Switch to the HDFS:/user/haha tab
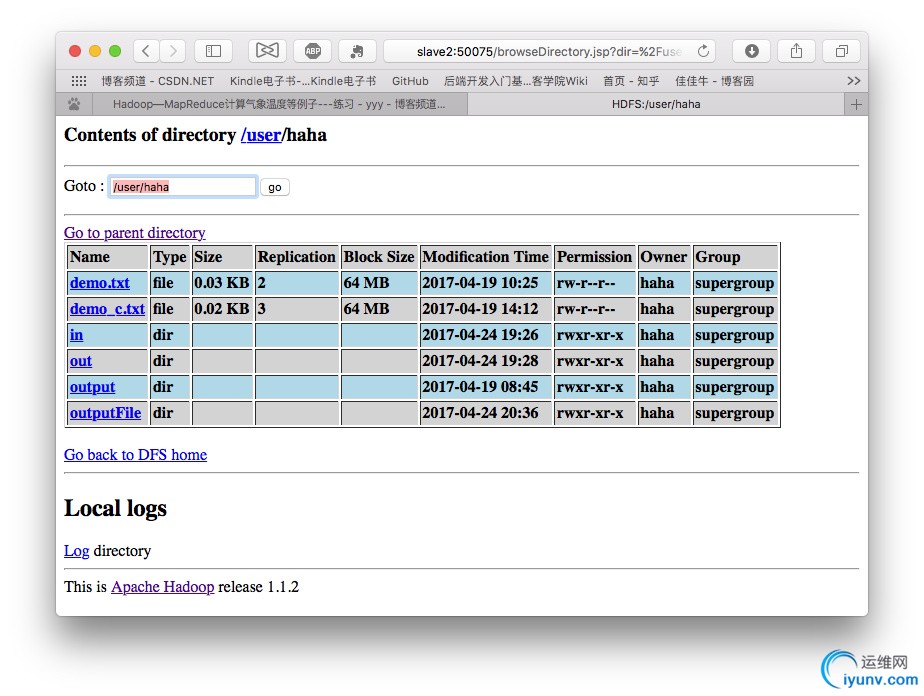Screen dimensions: 924x696 (x=656, y=104)
